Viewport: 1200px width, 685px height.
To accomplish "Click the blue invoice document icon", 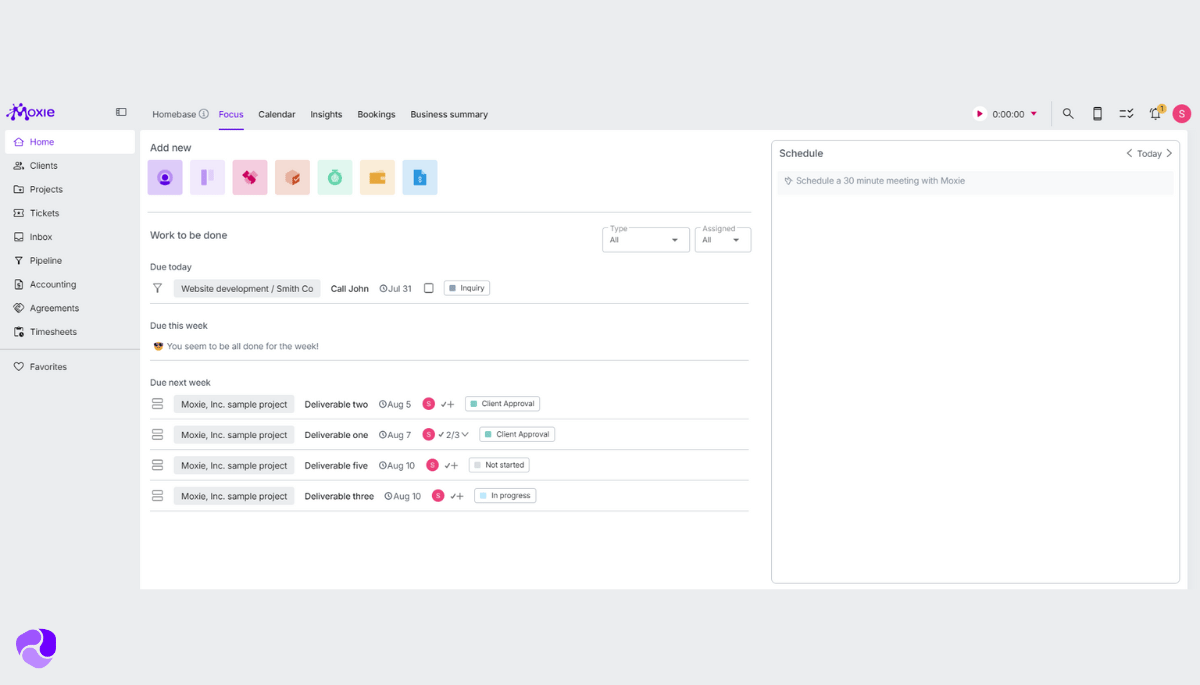I will 420,177.
